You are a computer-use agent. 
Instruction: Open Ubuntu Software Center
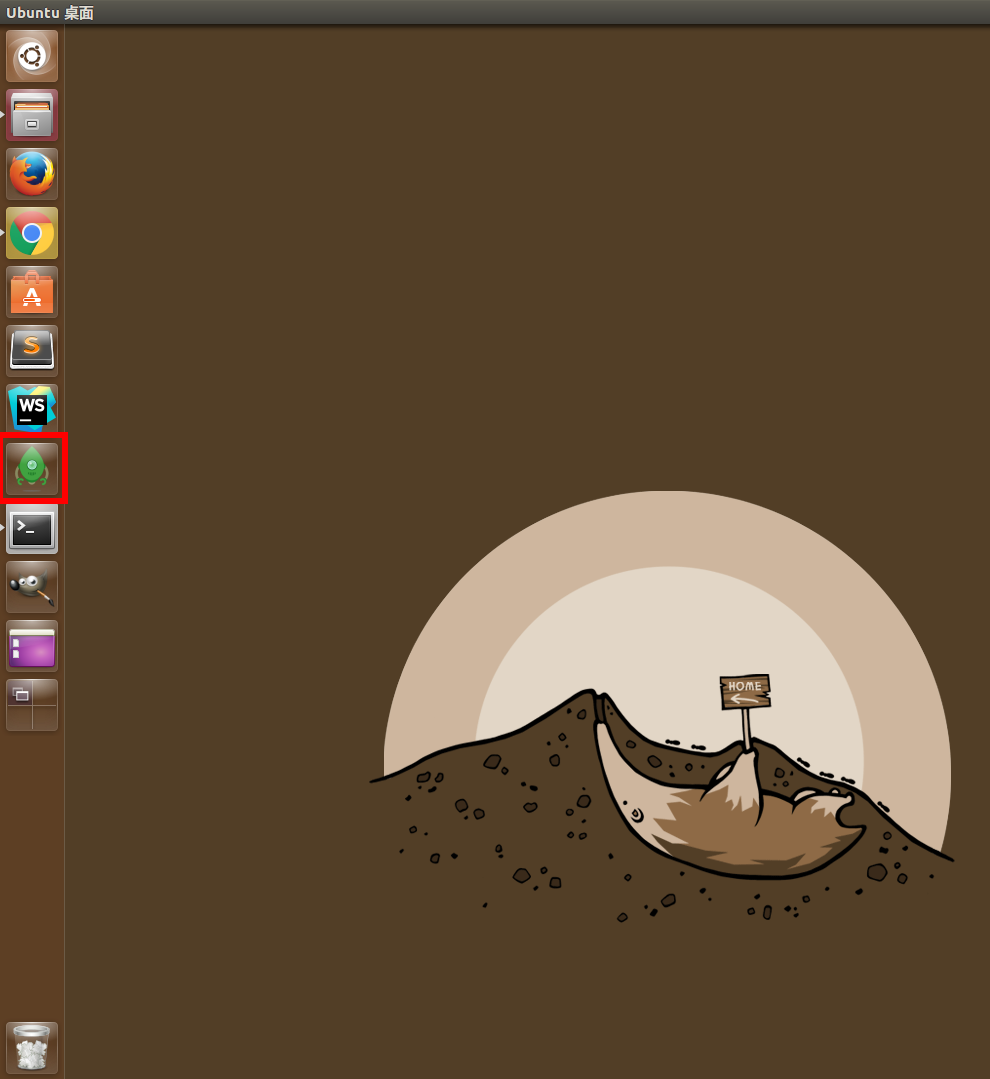click(32, 292)
